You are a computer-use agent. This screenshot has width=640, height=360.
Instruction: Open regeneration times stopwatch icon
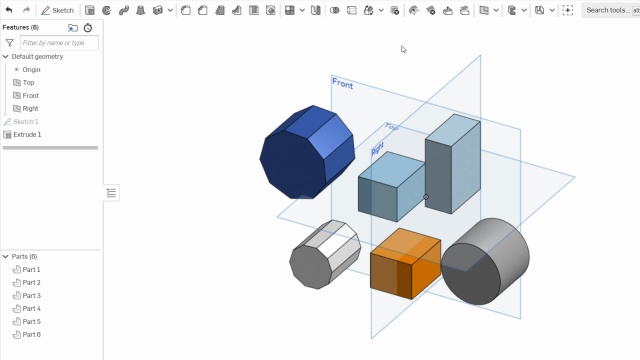(x=88, y=28)
